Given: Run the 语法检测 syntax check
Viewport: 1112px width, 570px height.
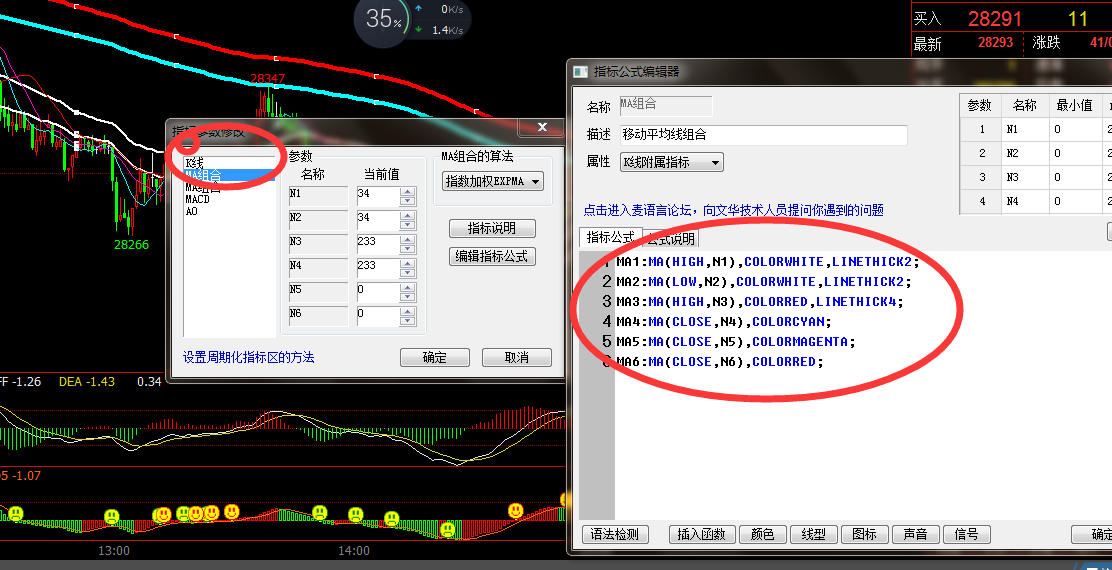Looking at the screenshot, I should click(x=616, y=535).
